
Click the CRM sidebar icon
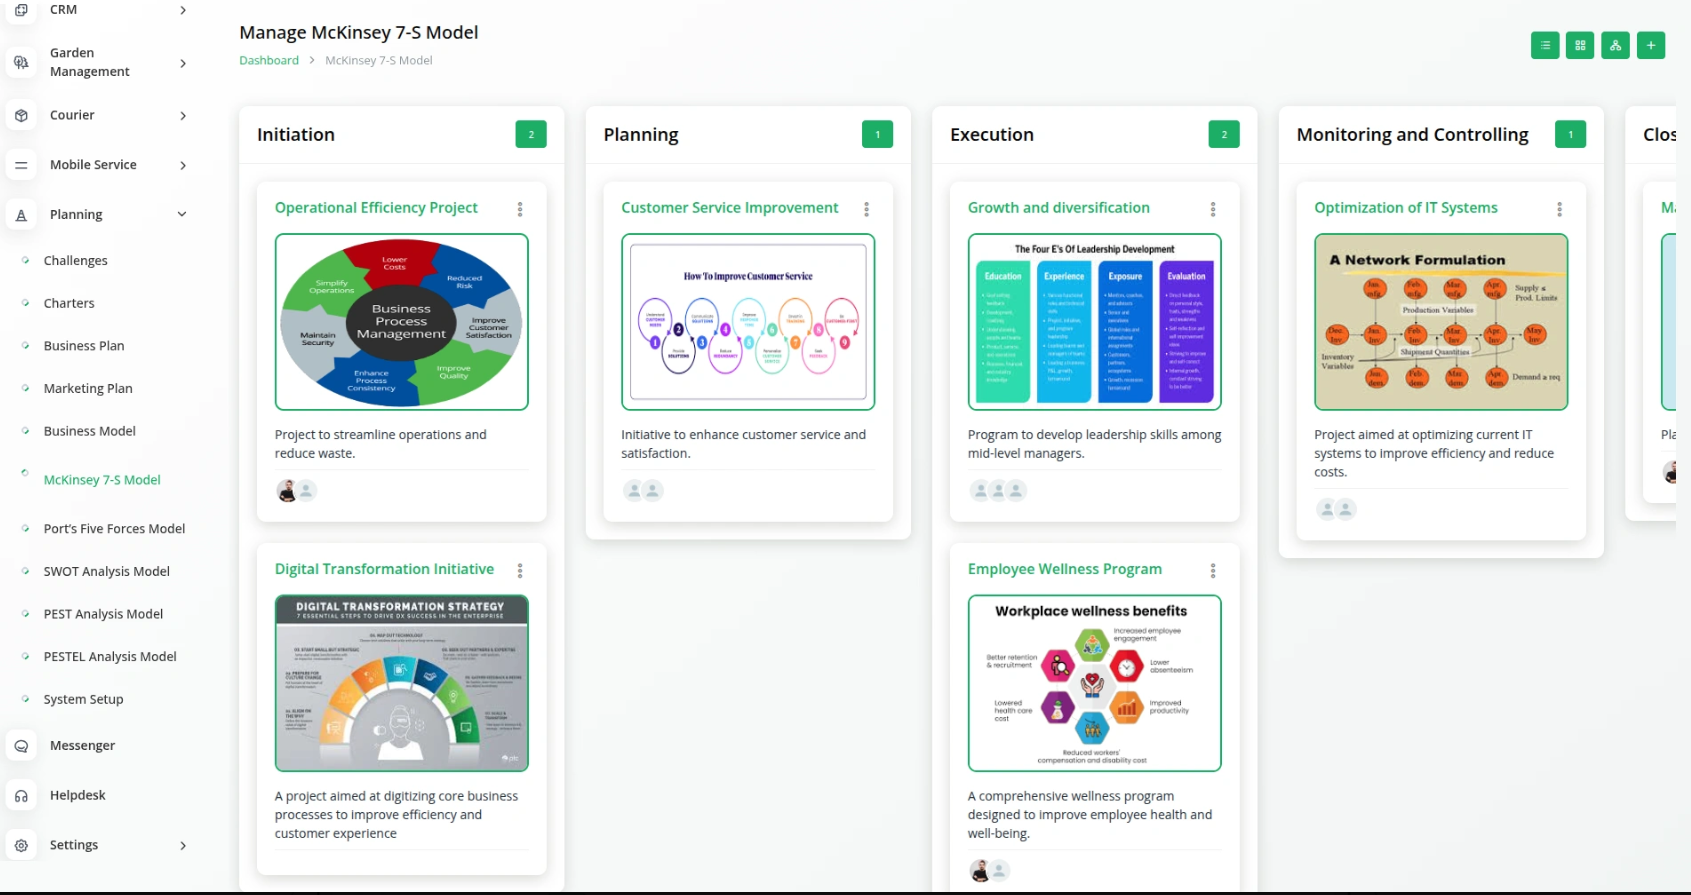click(21, 10)
